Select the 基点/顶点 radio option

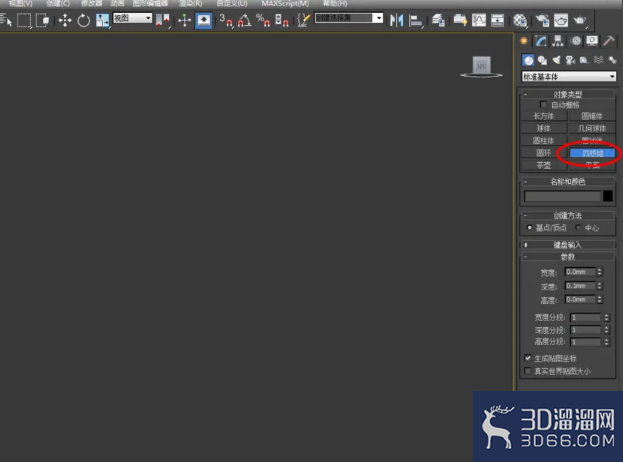point(529,228)
